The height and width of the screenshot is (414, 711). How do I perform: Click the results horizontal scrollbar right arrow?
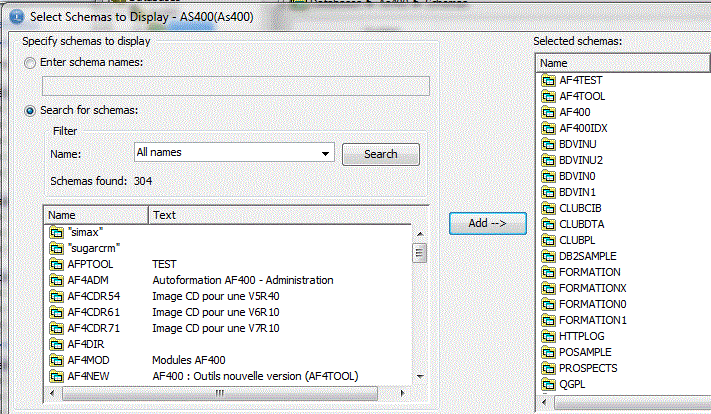tap(402, 393)
